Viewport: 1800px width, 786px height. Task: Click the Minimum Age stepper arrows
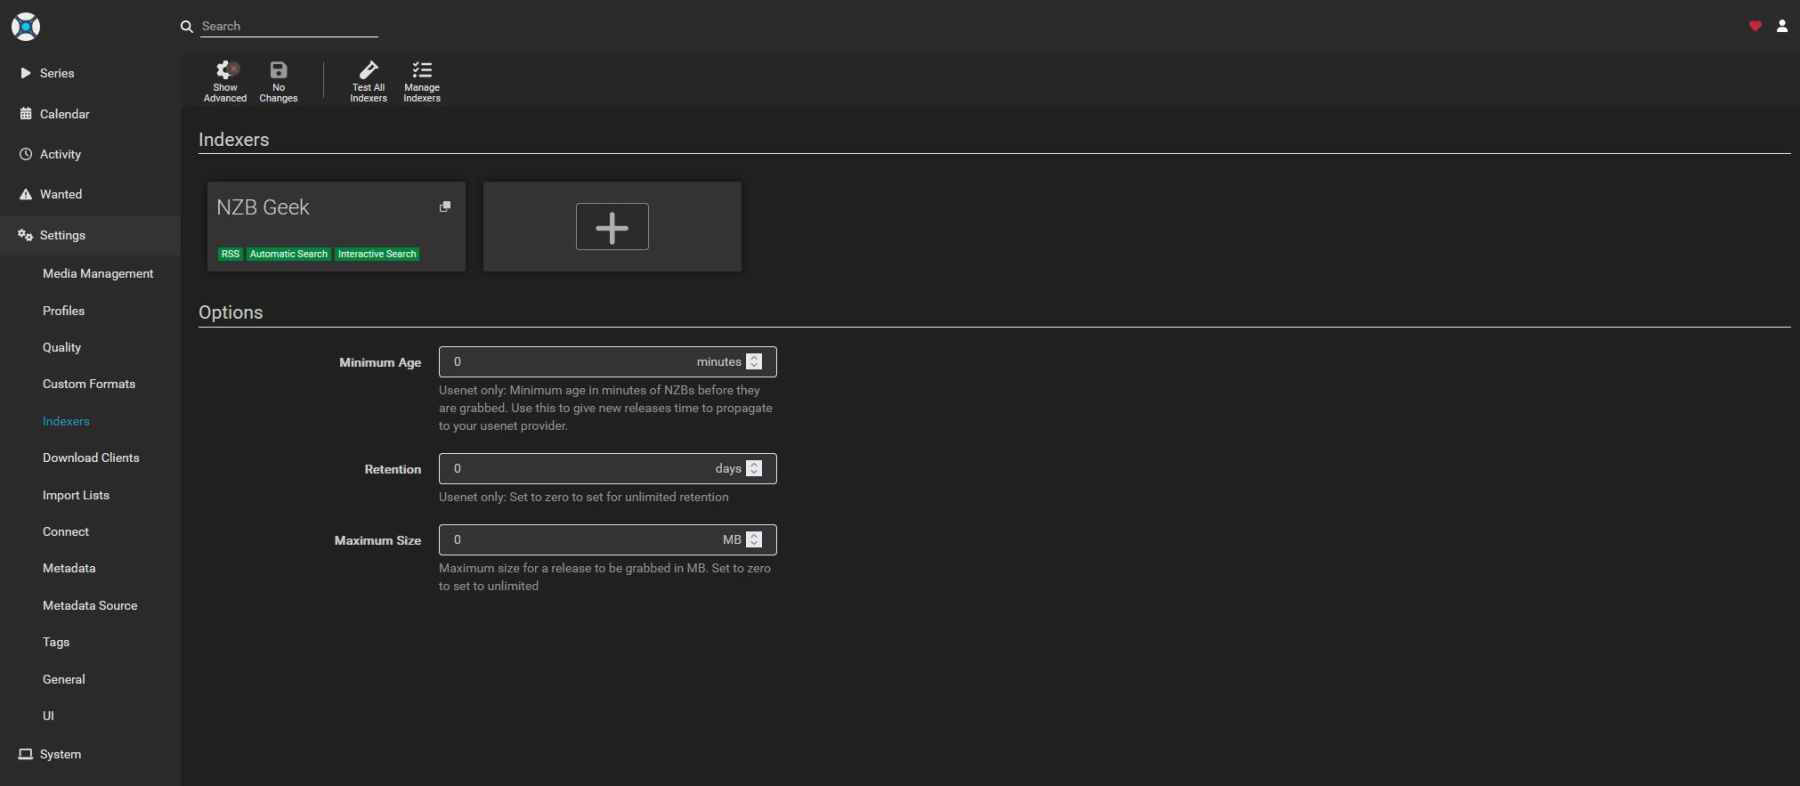754,362
